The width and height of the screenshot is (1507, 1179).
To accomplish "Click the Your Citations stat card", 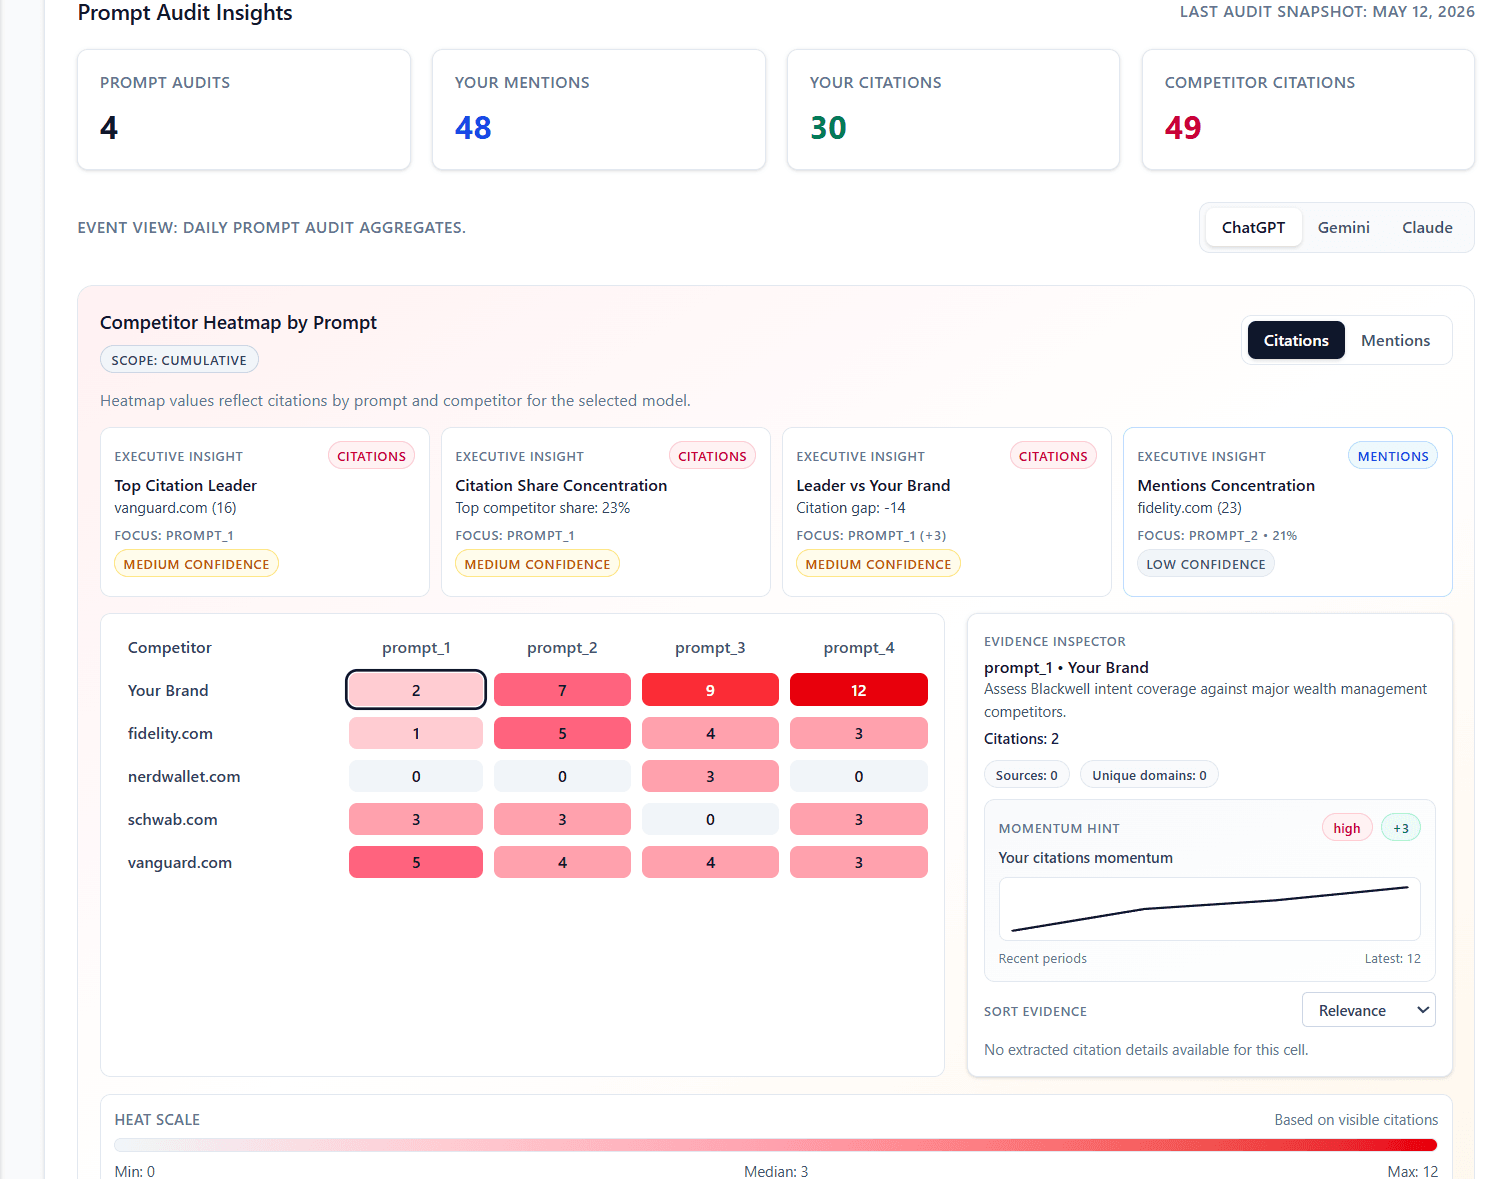I will pos(953,110).
